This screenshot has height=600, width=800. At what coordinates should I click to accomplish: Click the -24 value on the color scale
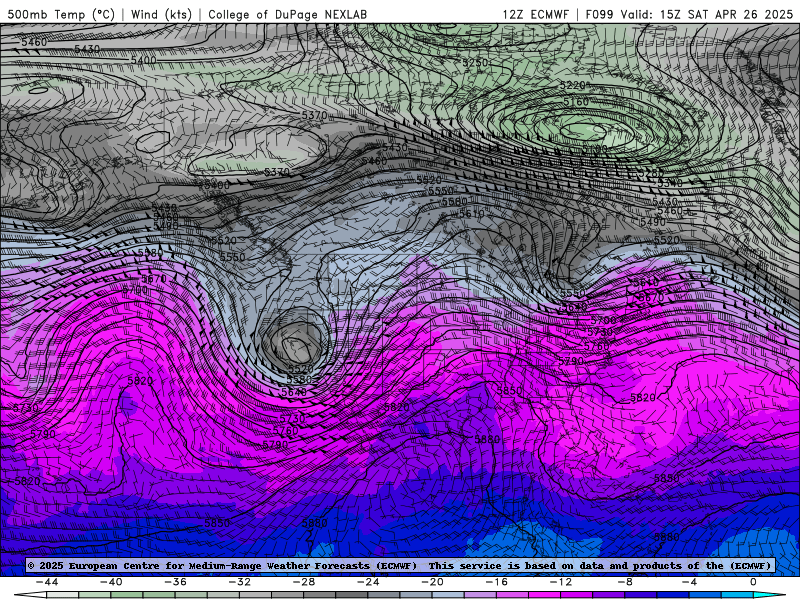pos(368,582)
